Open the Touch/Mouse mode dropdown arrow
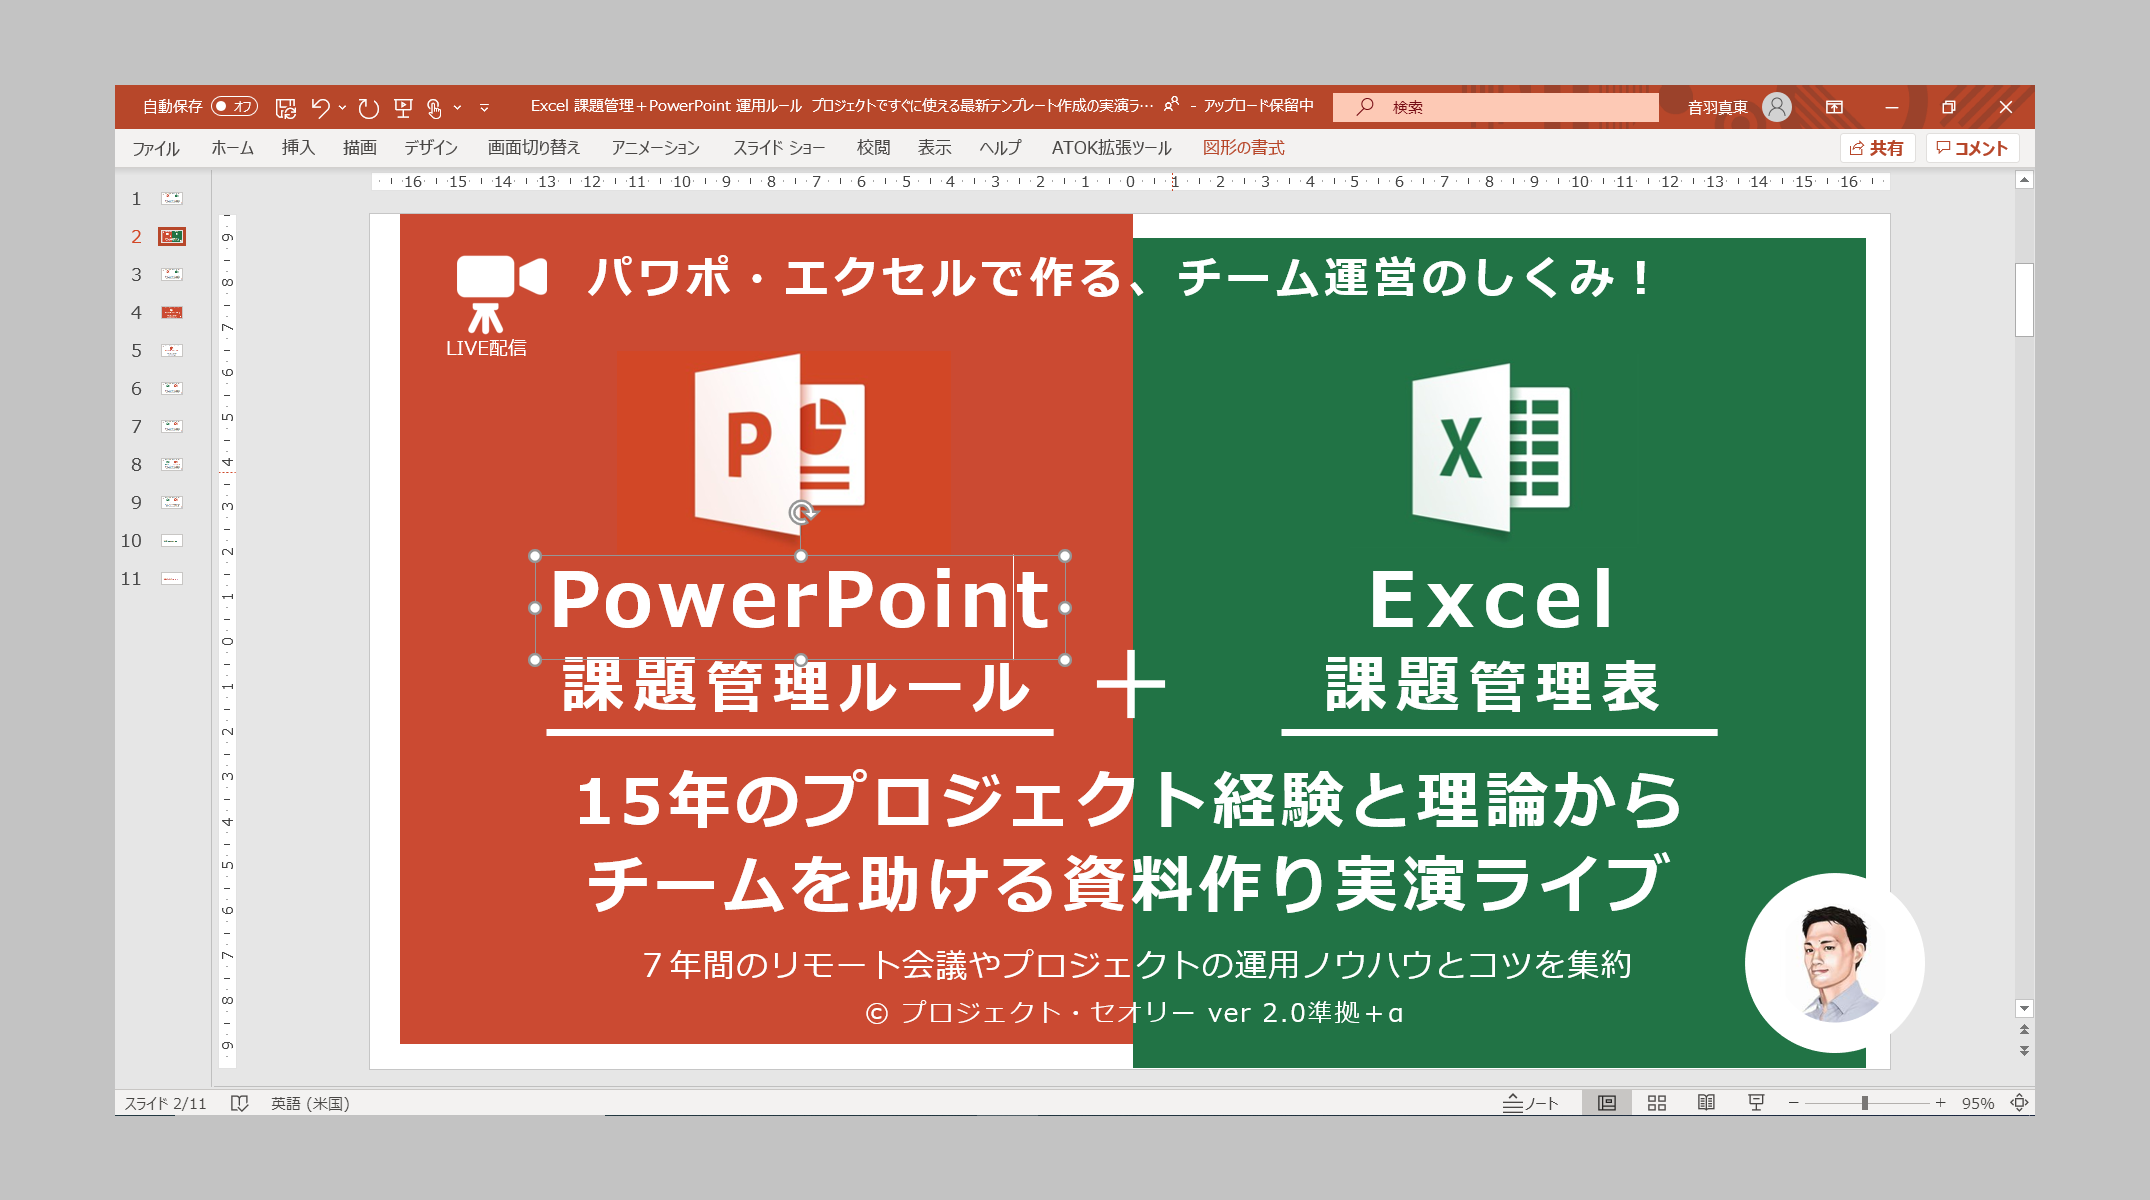Screen dimensions: 2150x1200 pyautogui.click(x=457, y=107)
